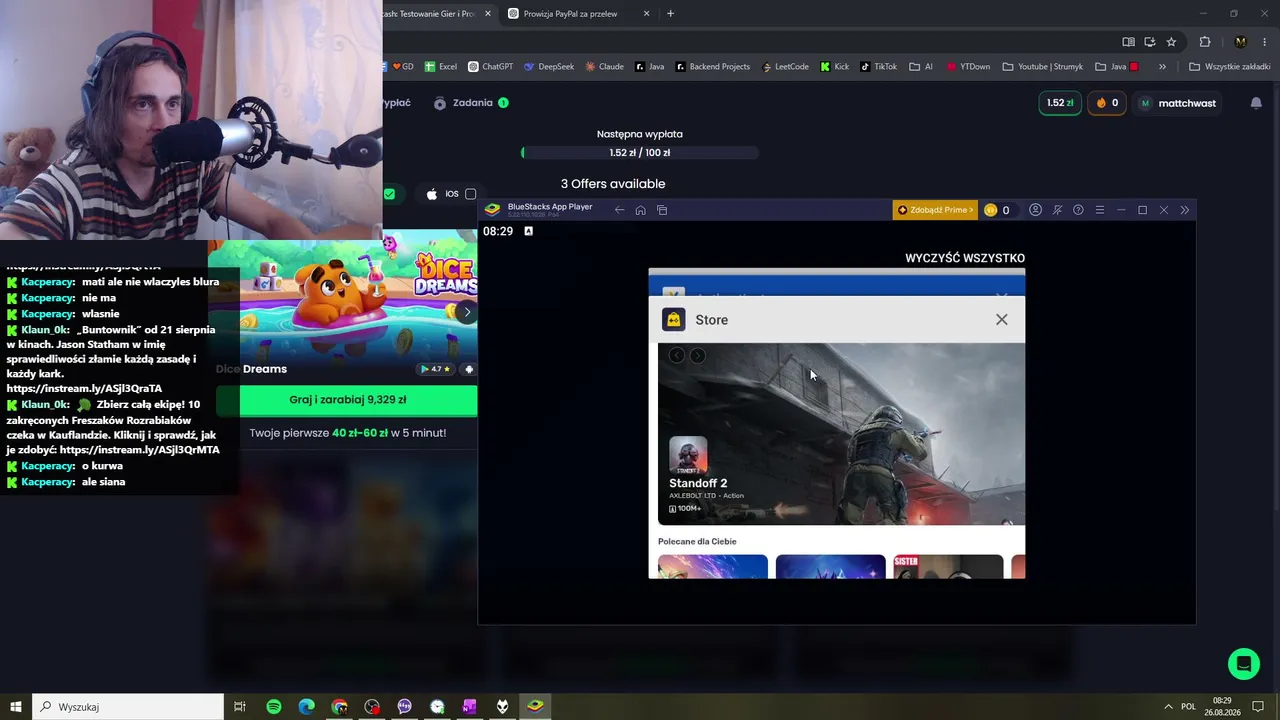Close the Store app card
Screen dimensions: 1280x720
(x=1001, y=320)
